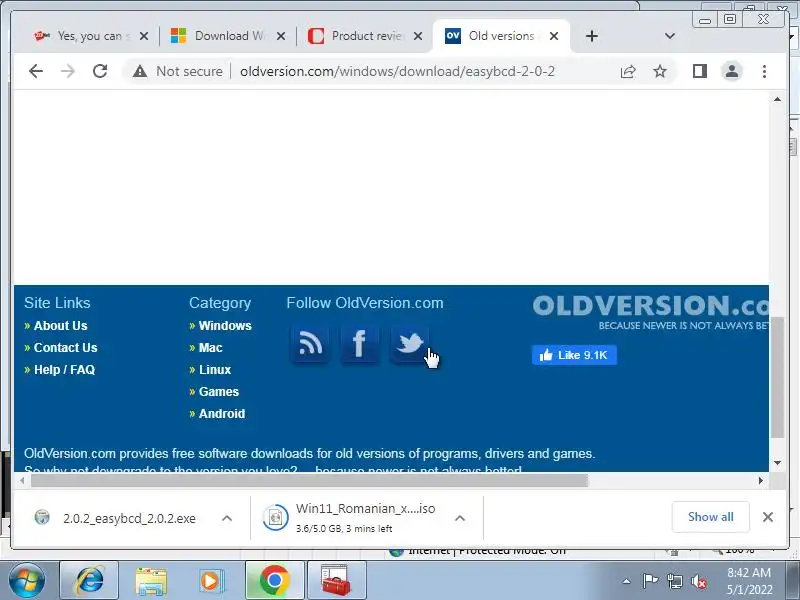800x600 pixels.
Task: Share this page via share icon
Action: [628, 71]
